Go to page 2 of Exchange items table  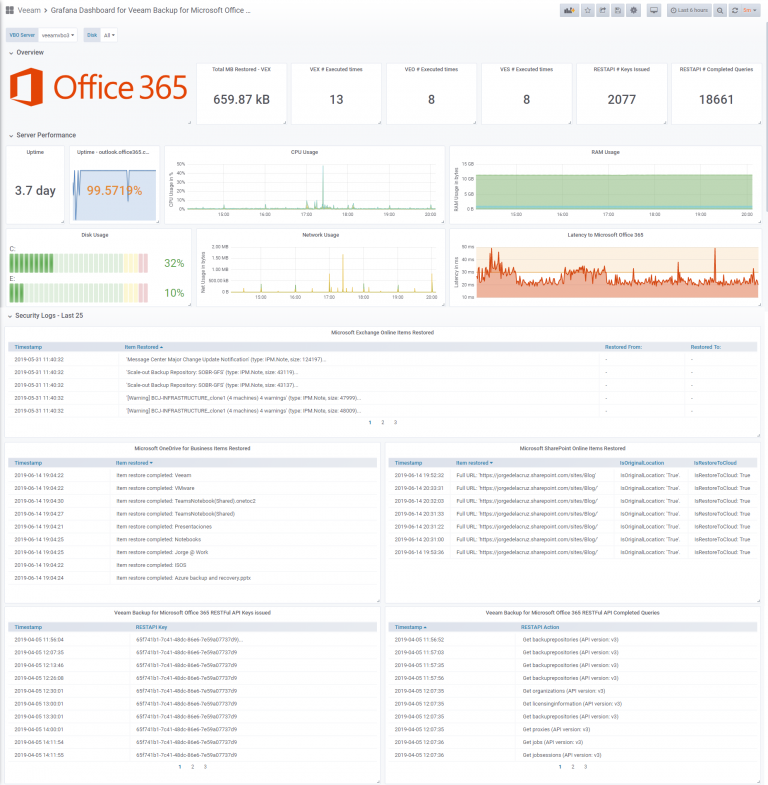click(x=382, y=423)
